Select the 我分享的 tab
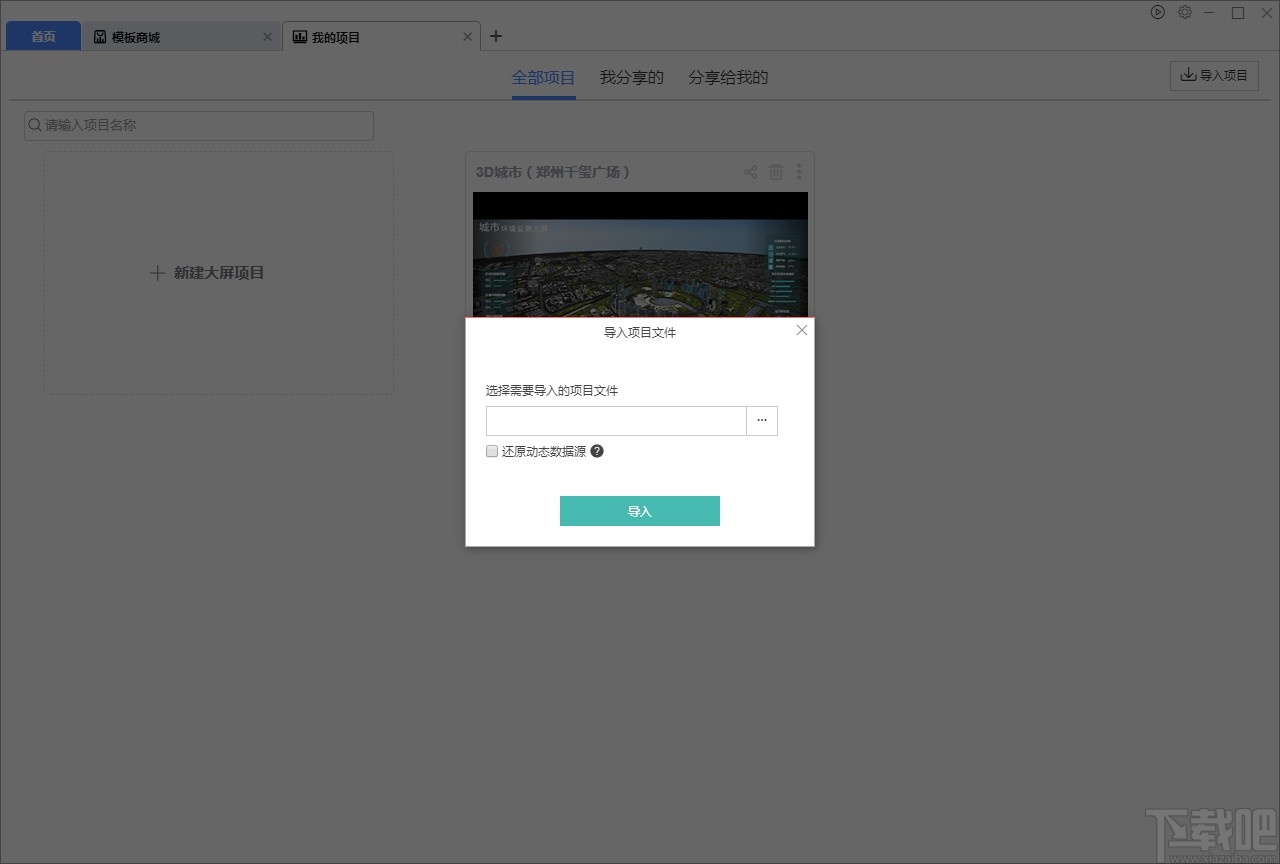 click(x=631, y=77)
